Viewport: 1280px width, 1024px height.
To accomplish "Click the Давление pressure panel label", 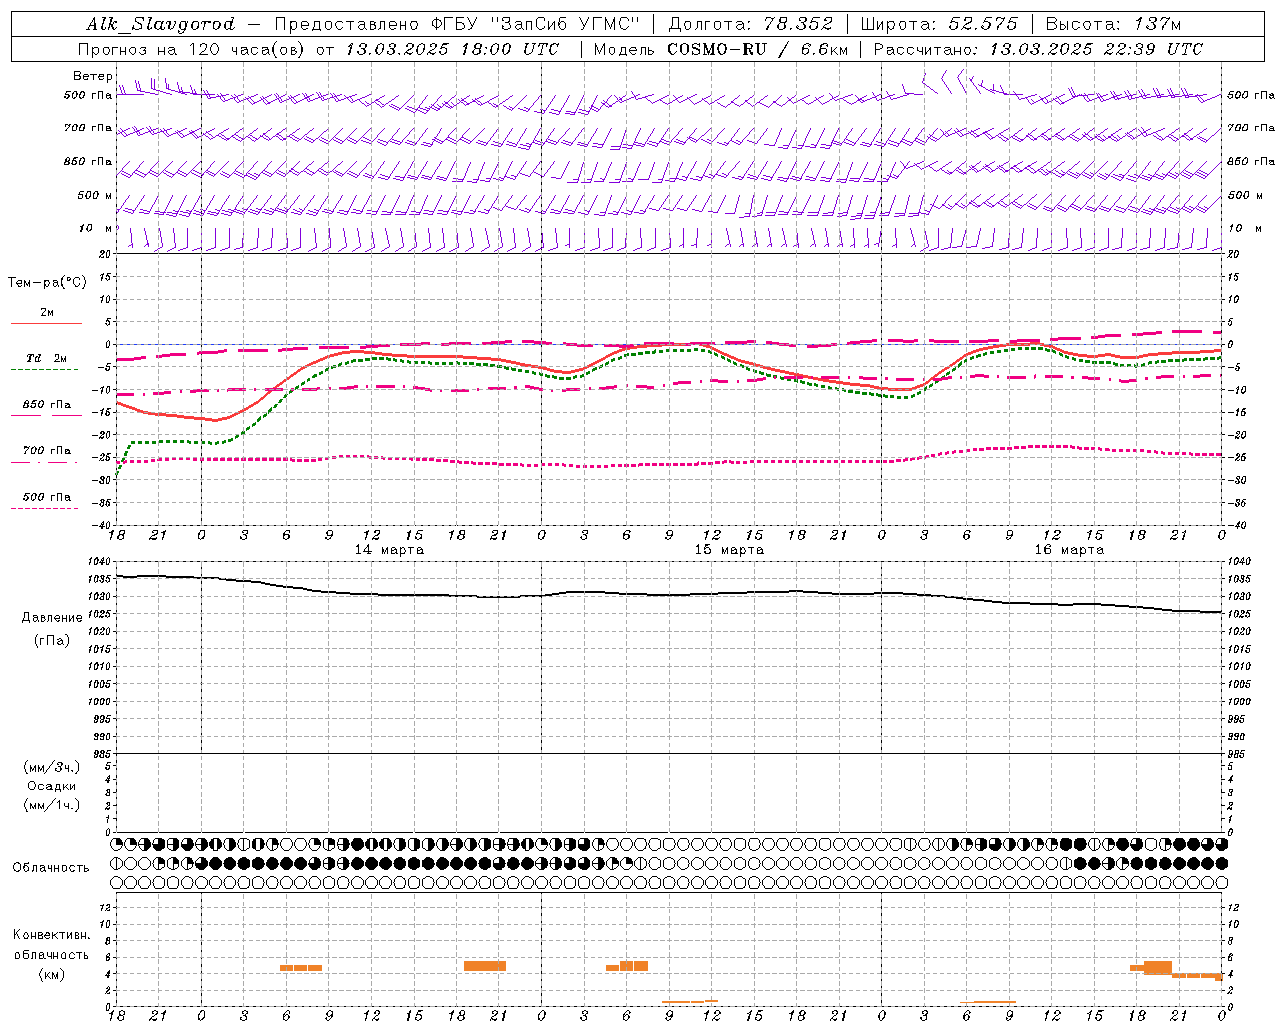I will (x=52, y=617).
